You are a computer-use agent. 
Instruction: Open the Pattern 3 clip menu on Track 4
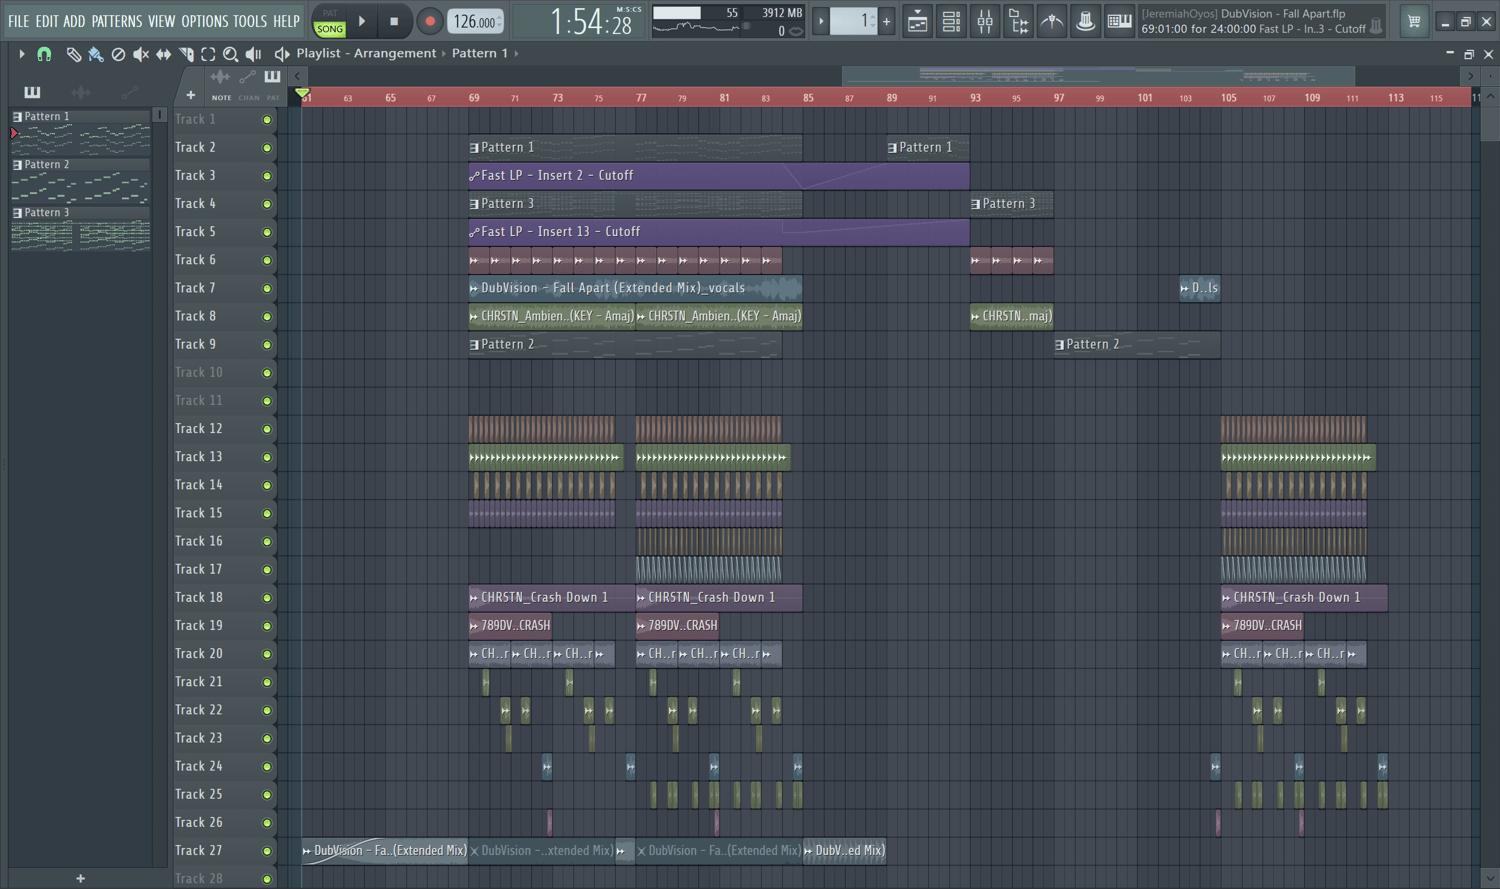[x=474, y=204]
